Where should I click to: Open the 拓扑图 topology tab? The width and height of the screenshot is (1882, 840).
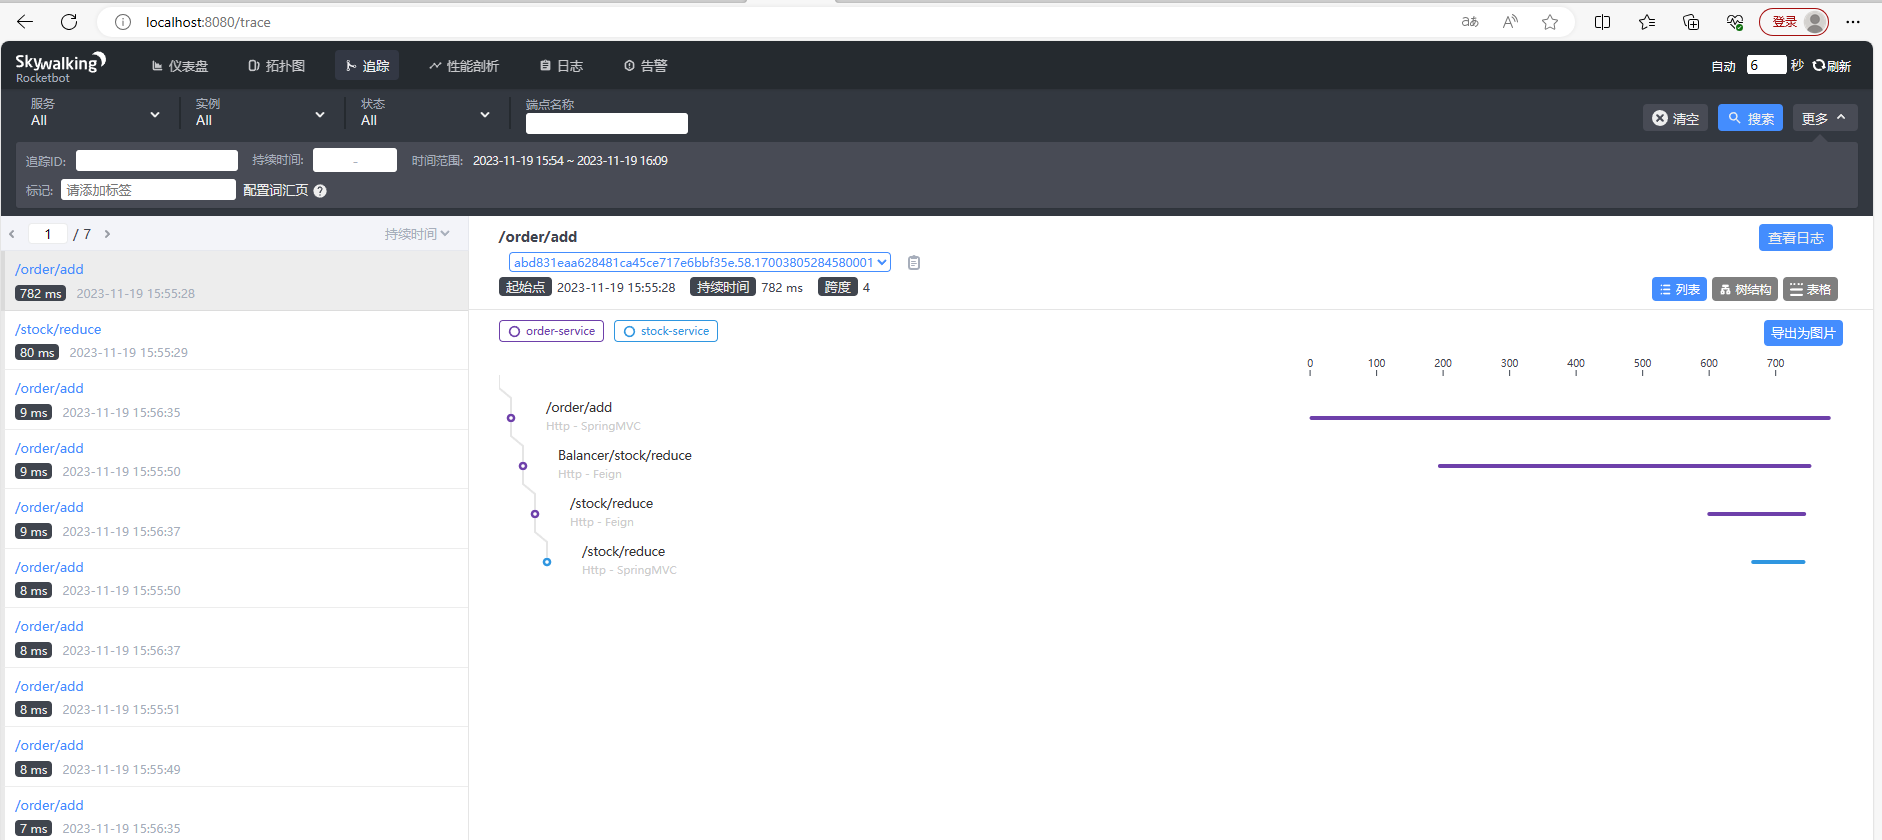click(277, 66)
